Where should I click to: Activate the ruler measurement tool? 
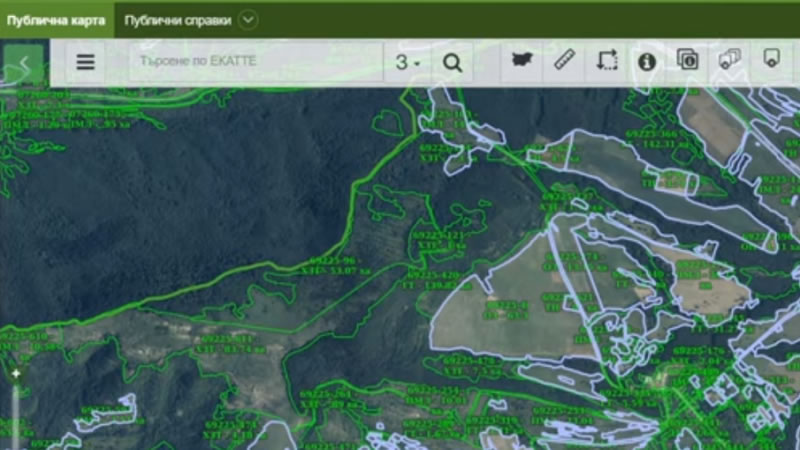[564, 61]
